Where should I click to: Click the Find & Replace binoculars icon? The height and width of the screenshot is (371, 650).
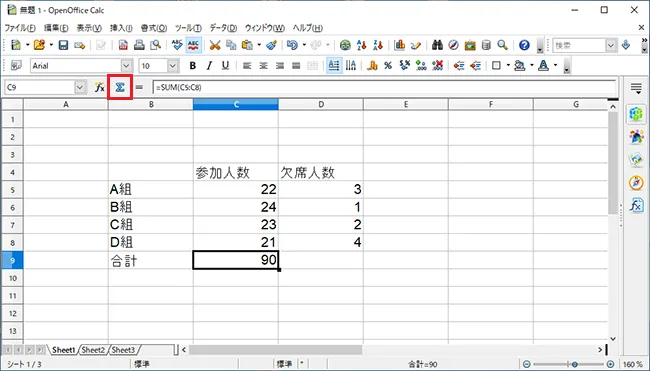[437, 45]
